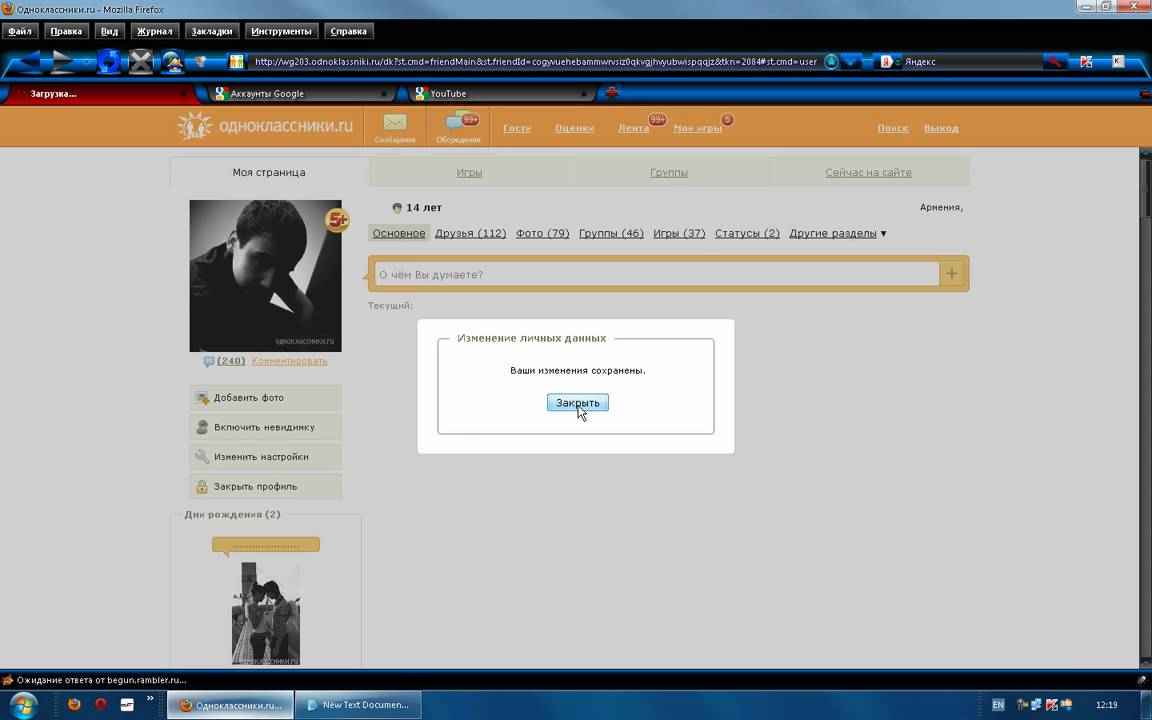Open the Фото (79) section
1152x720 pixels.
point(542,234)
